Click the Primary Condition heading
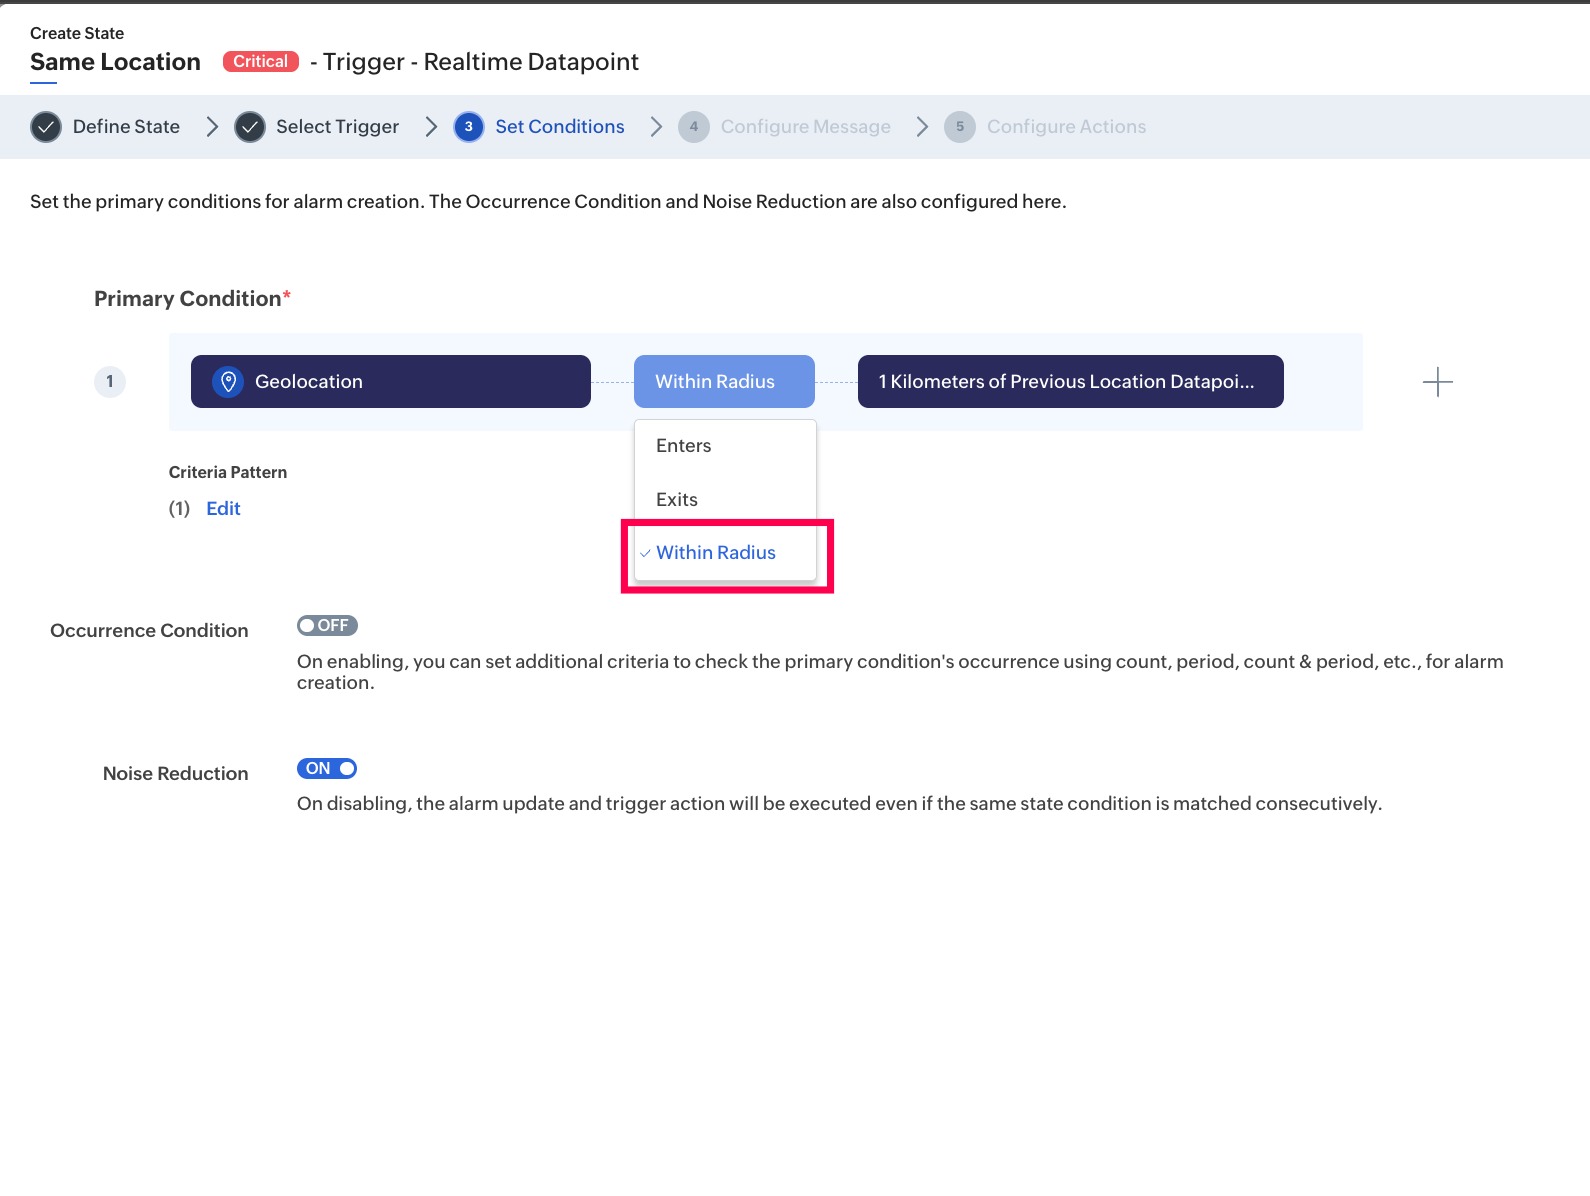The image size is (1590, 1196). pos(192,299)
